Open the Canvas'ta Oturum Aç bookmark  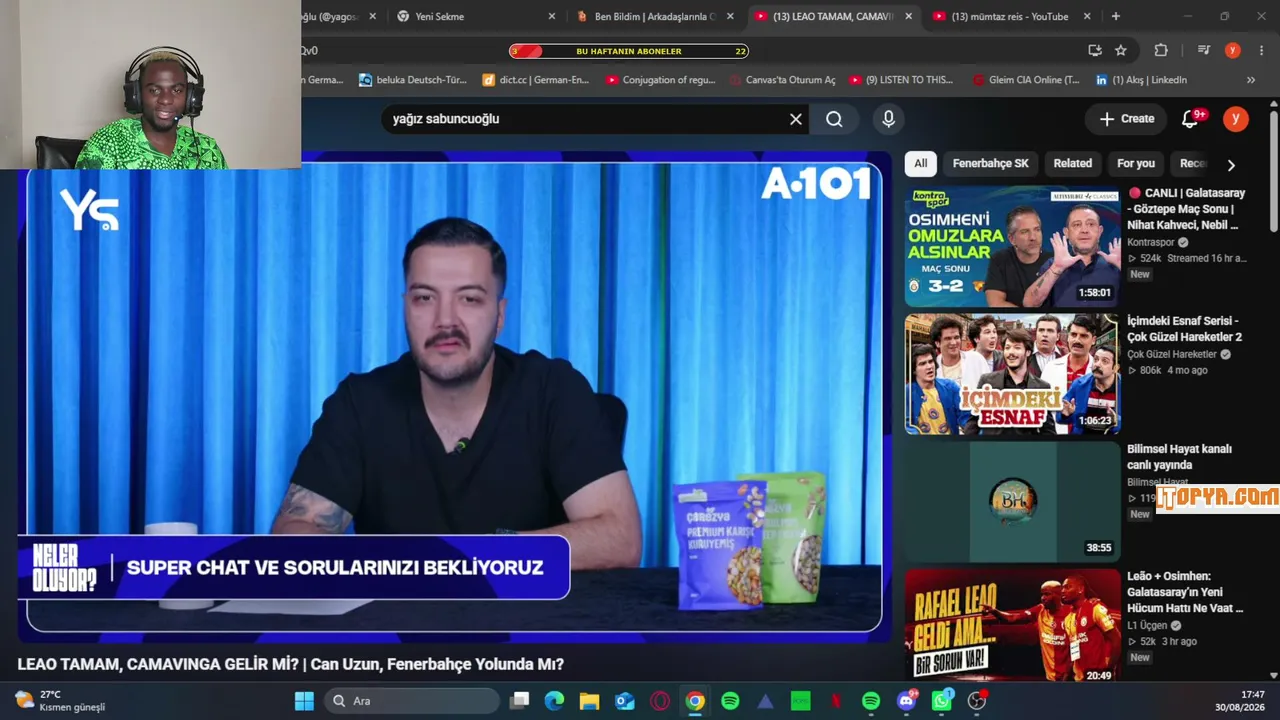tap(782, 80)
